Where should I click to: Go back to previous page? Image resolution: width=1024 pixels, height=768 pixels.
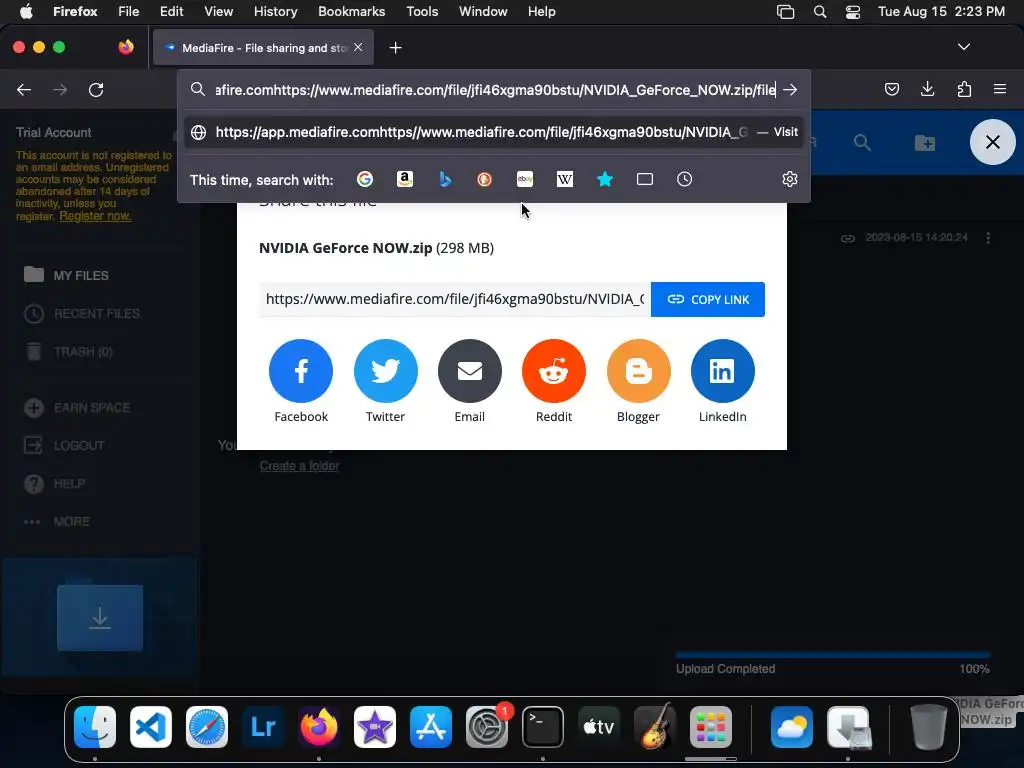click(24, 89)
